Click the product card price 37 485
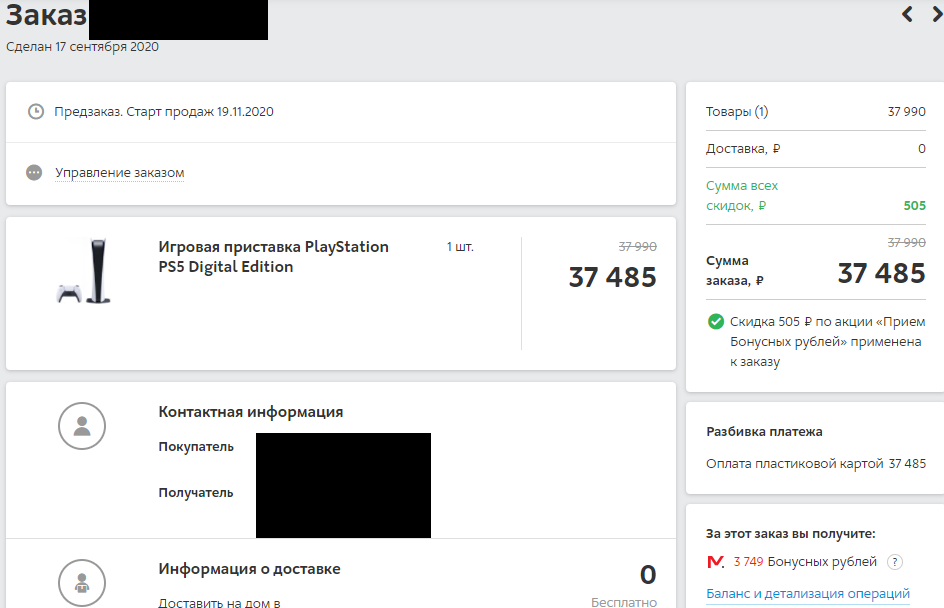 coord(613,278)
